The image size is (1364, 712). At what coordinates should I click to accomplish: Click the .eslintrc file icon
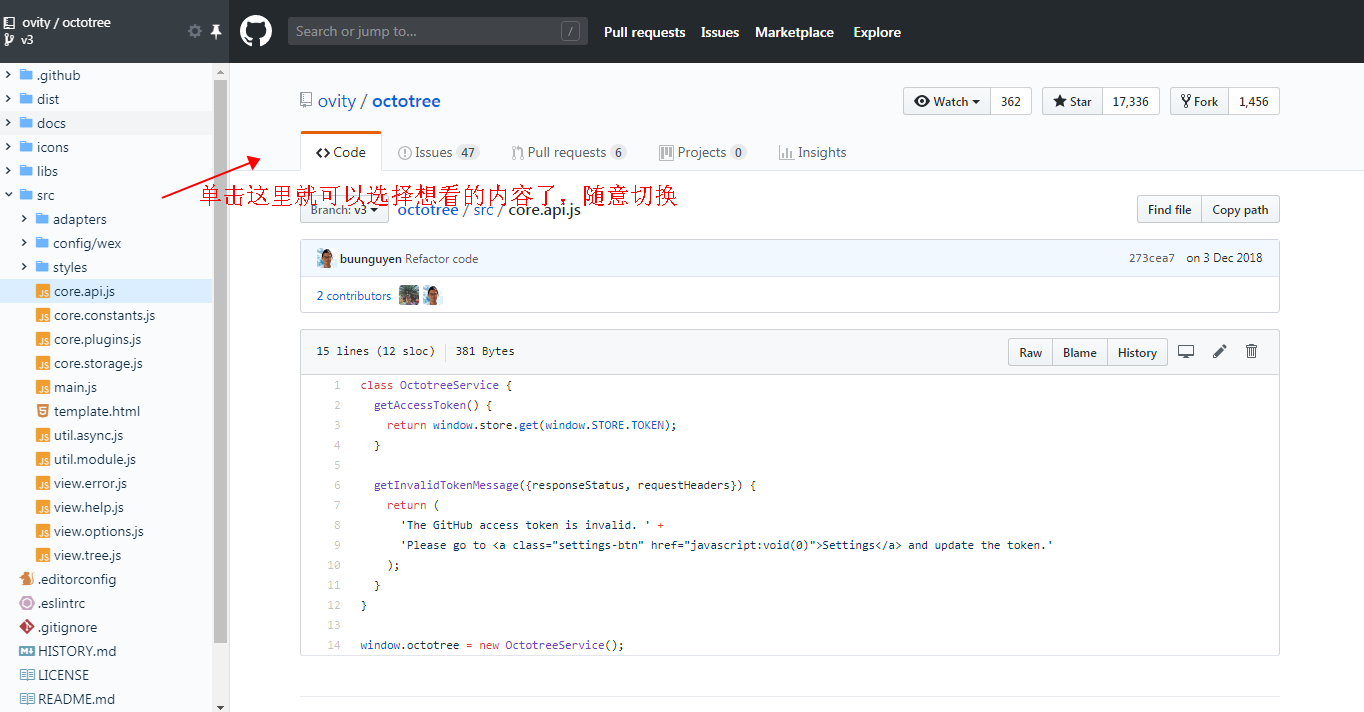27,603
